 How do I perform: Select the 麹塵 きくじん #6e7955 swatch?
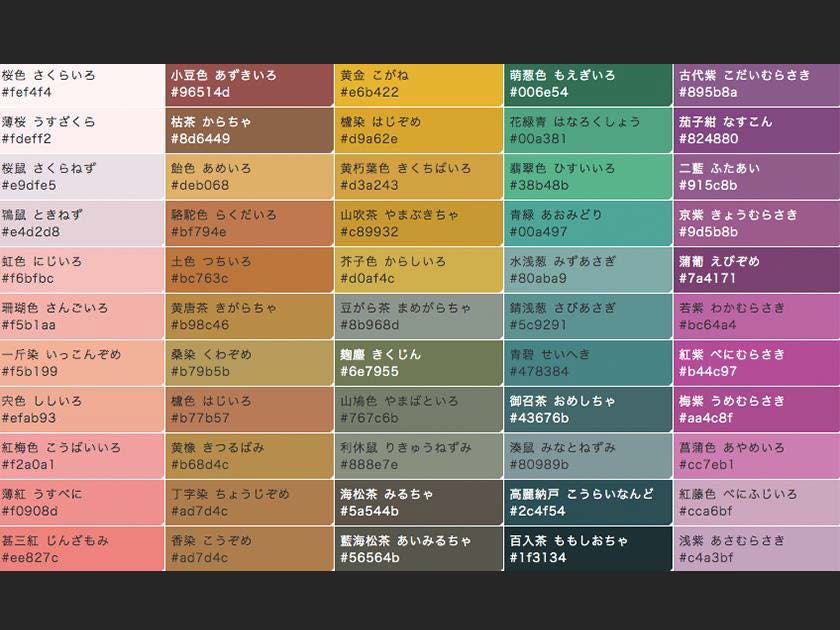[x=418, y=363]
